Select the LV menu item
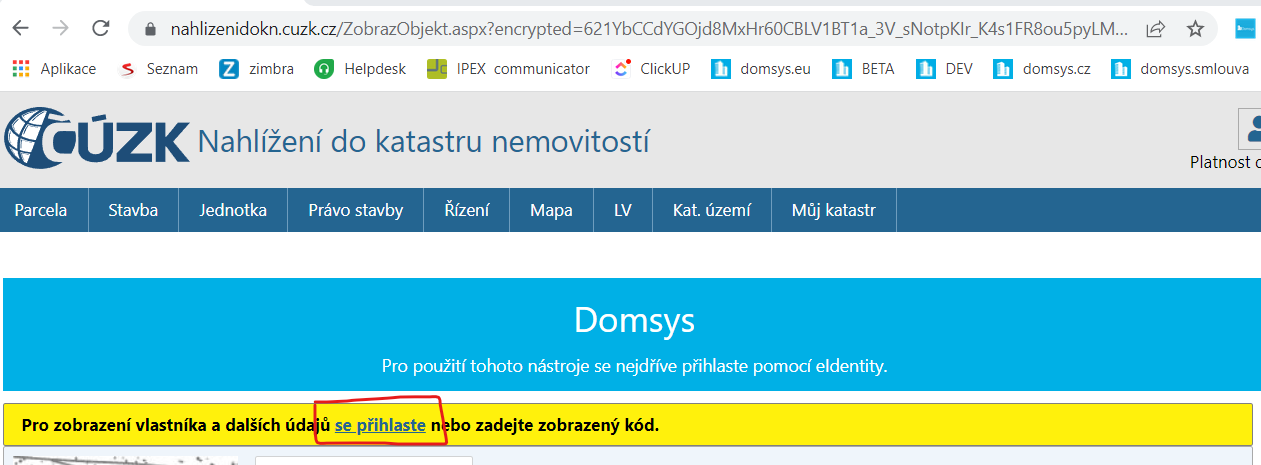The width and height of the screenshot is (1261, 465). tap(623, 210)
